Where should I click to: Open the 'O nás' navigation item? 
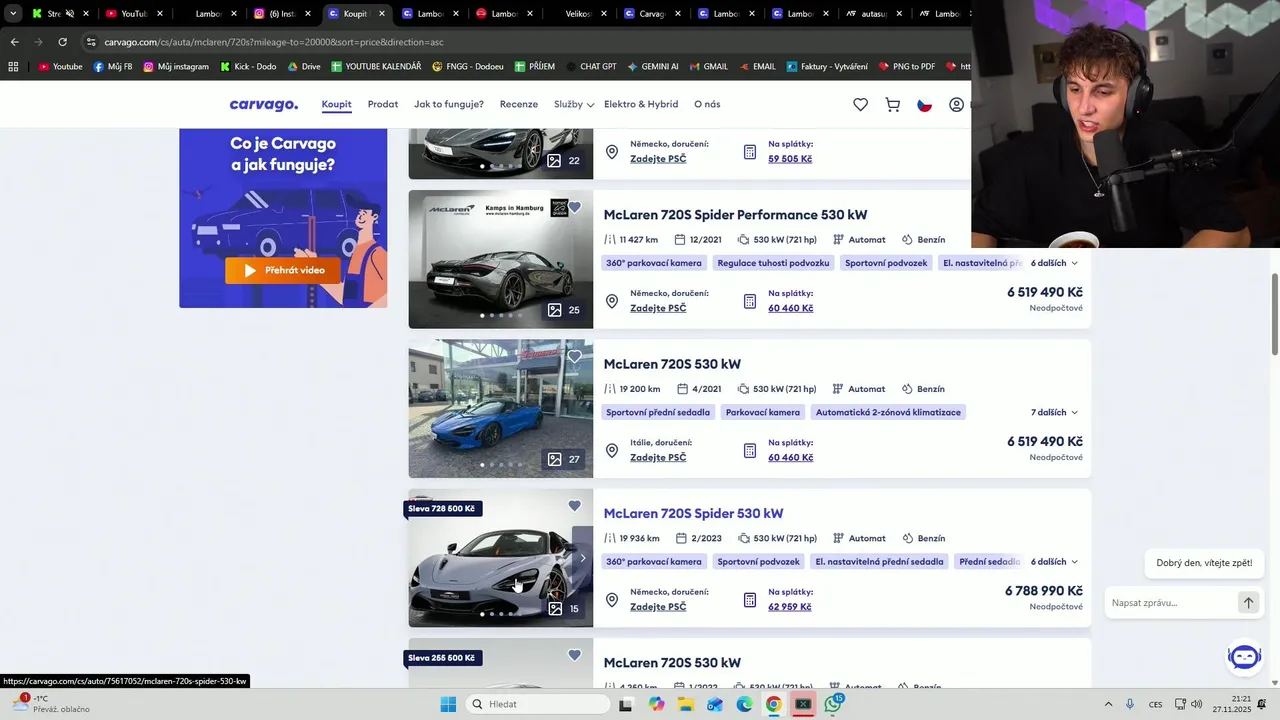707,104
